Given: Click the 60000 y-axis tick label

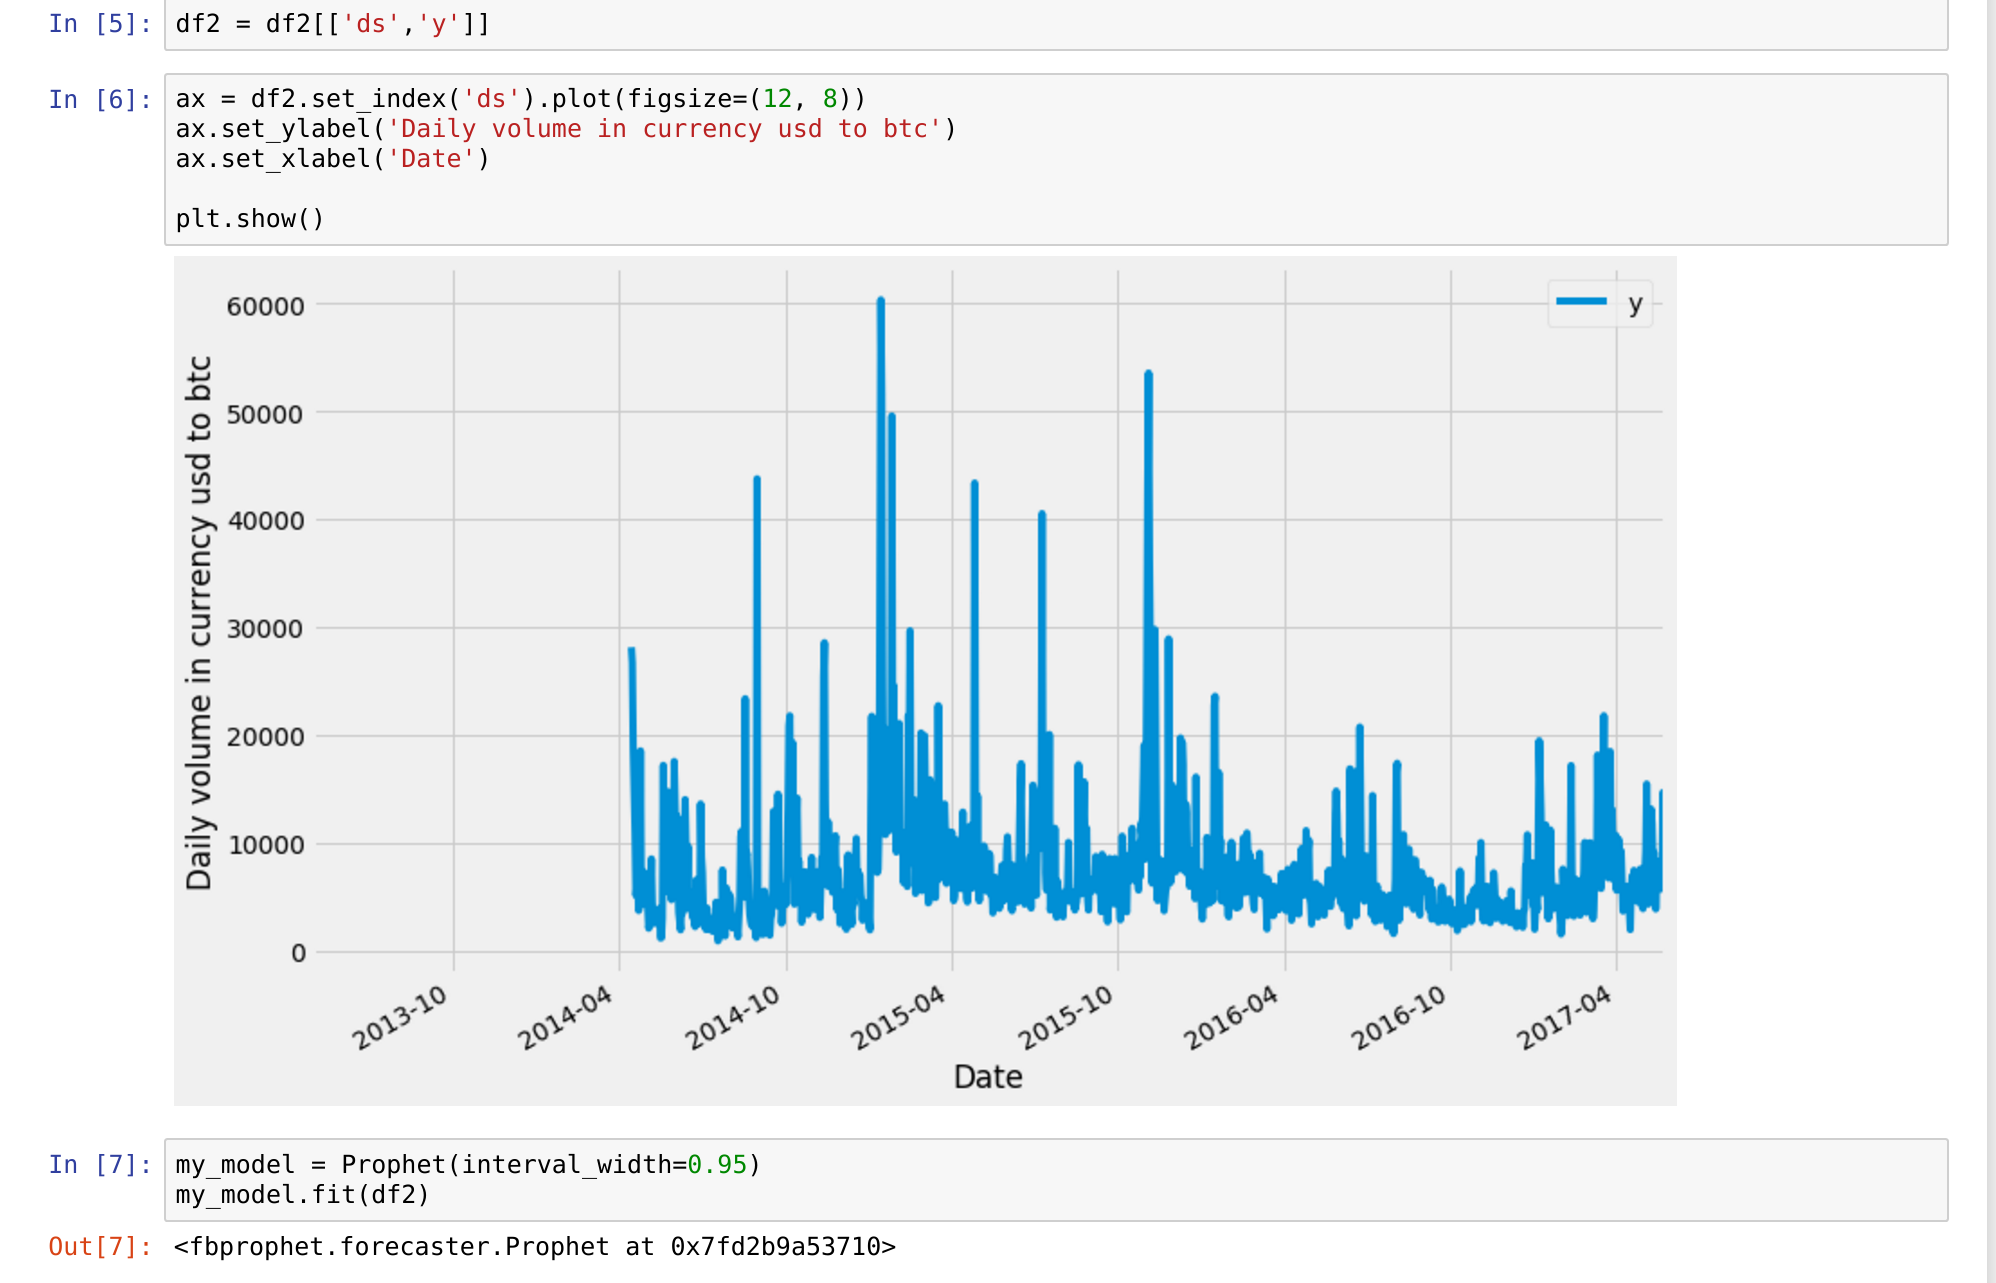Looking at the screenshot, I should pos(265,307).
